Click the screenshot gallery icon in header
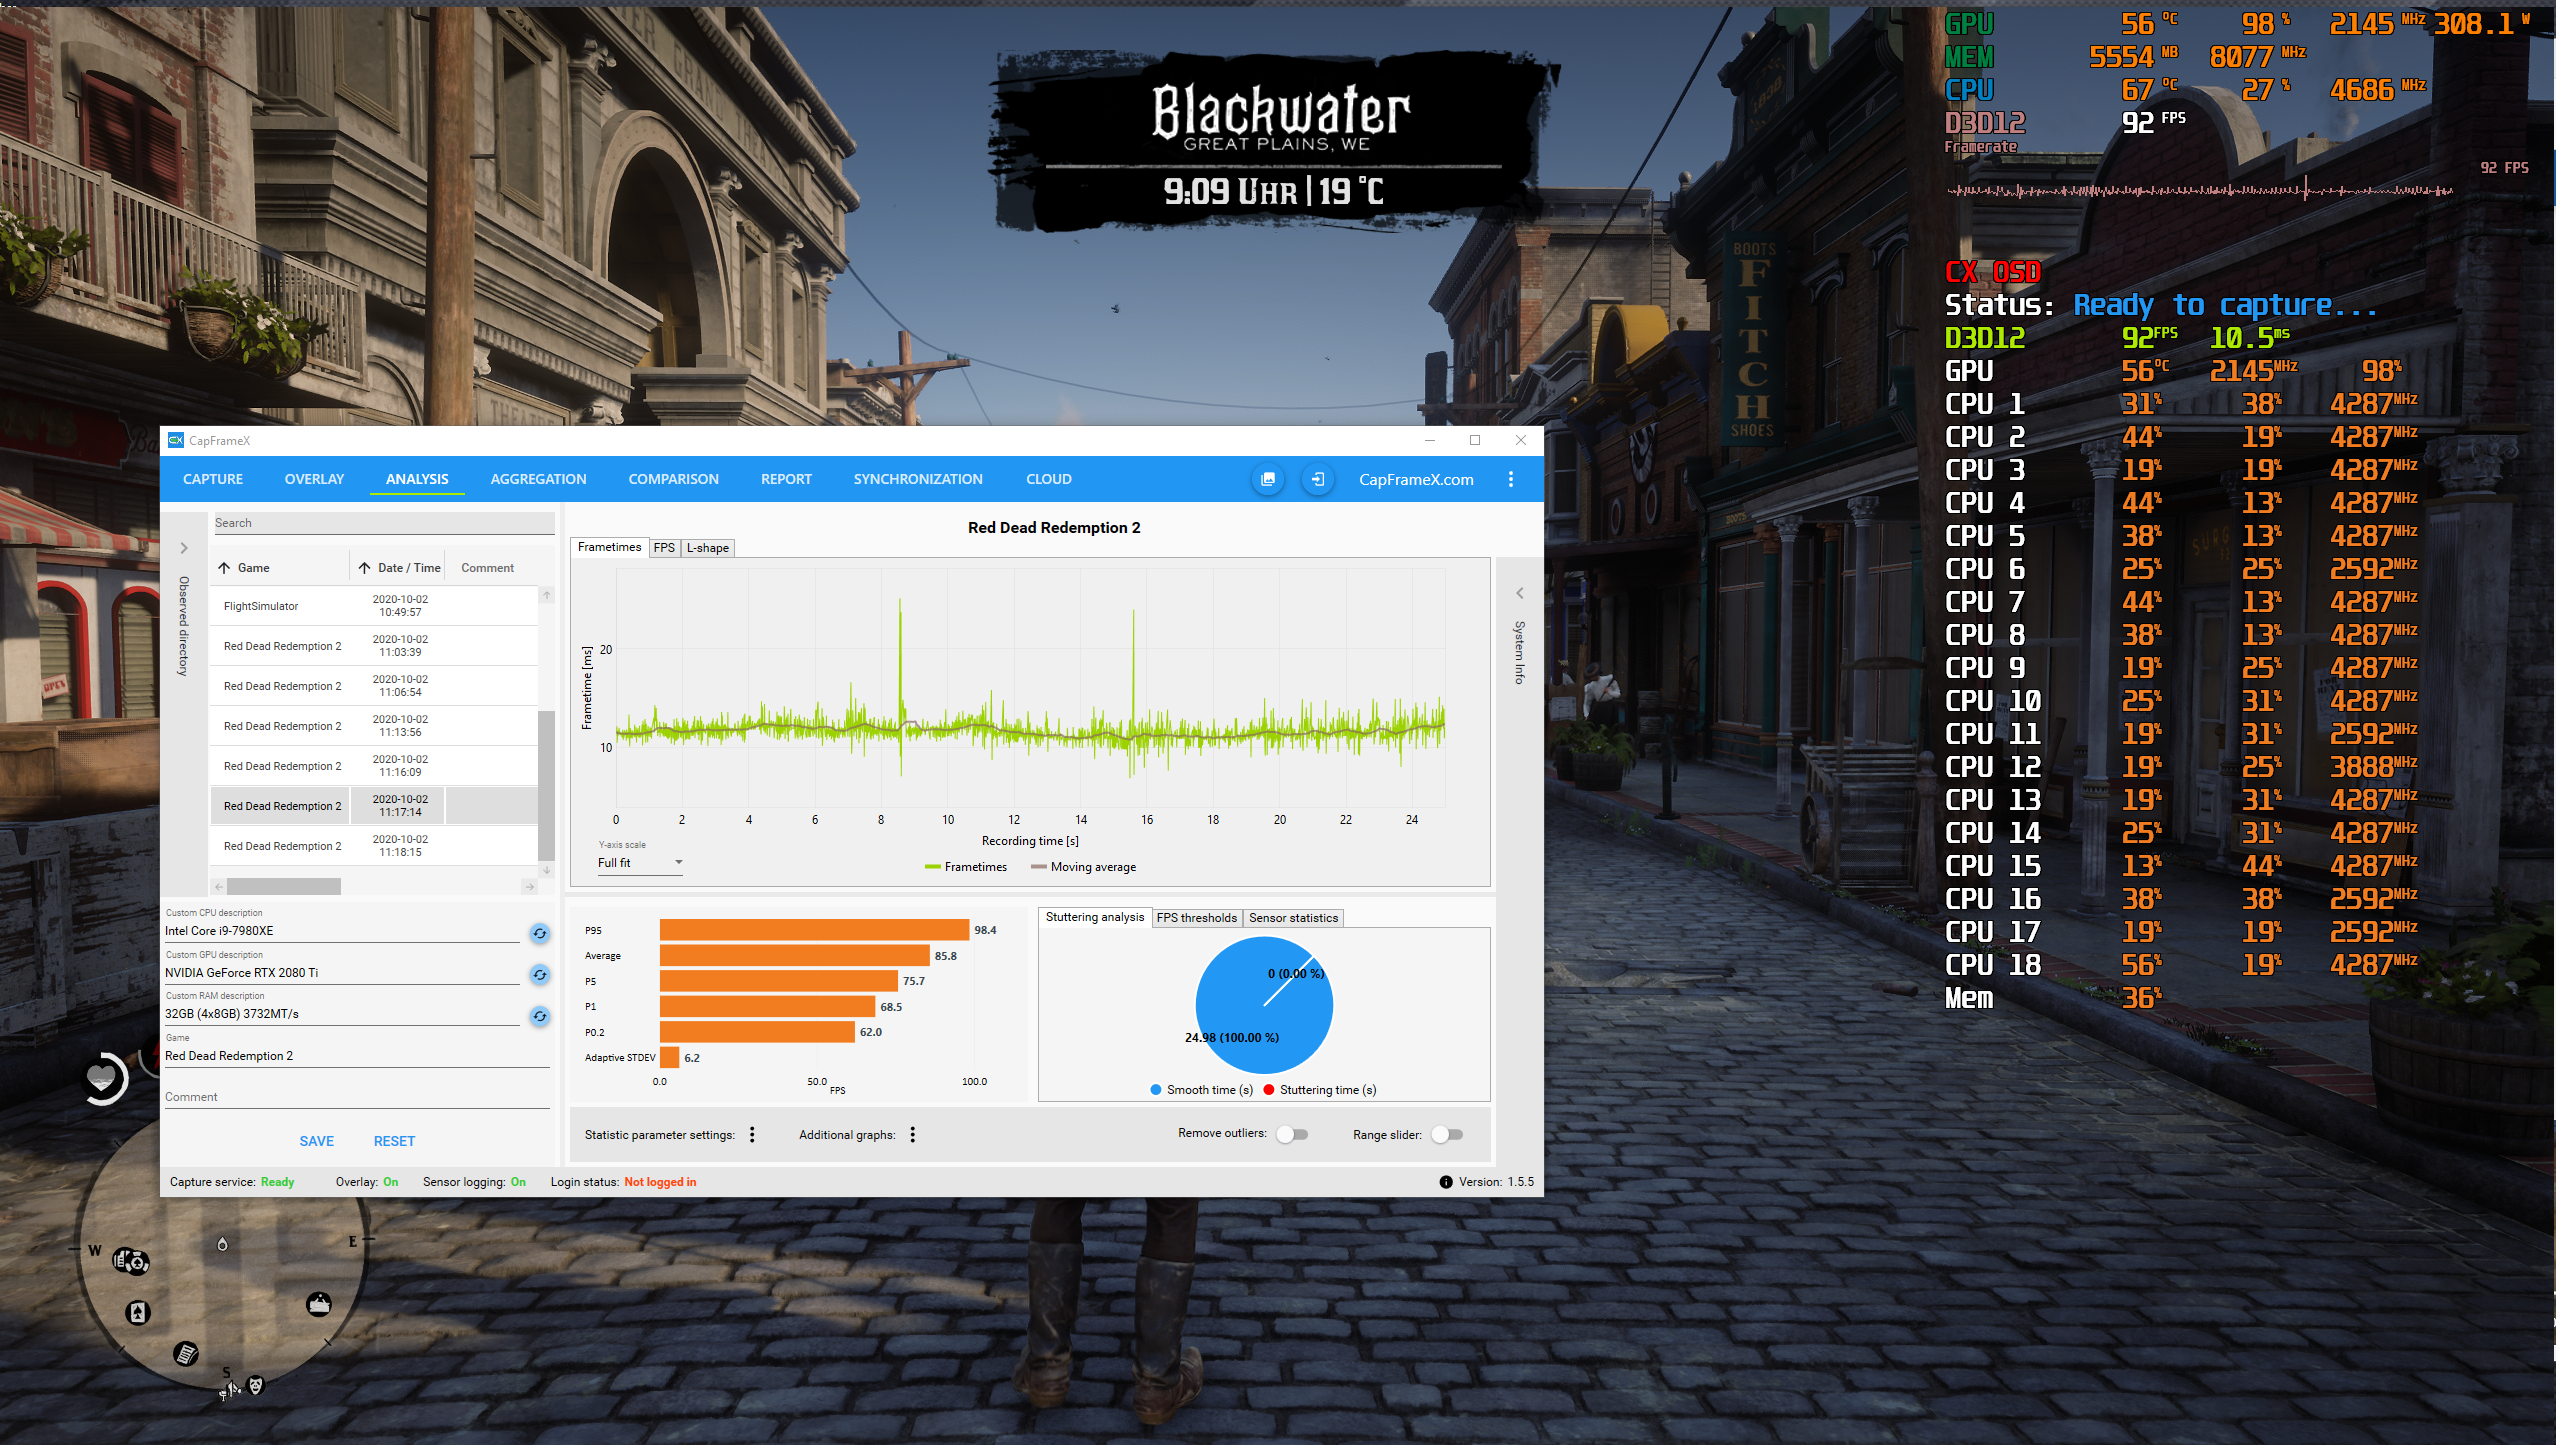This screenshot has height=1445, width=2556. point(1268,479)
